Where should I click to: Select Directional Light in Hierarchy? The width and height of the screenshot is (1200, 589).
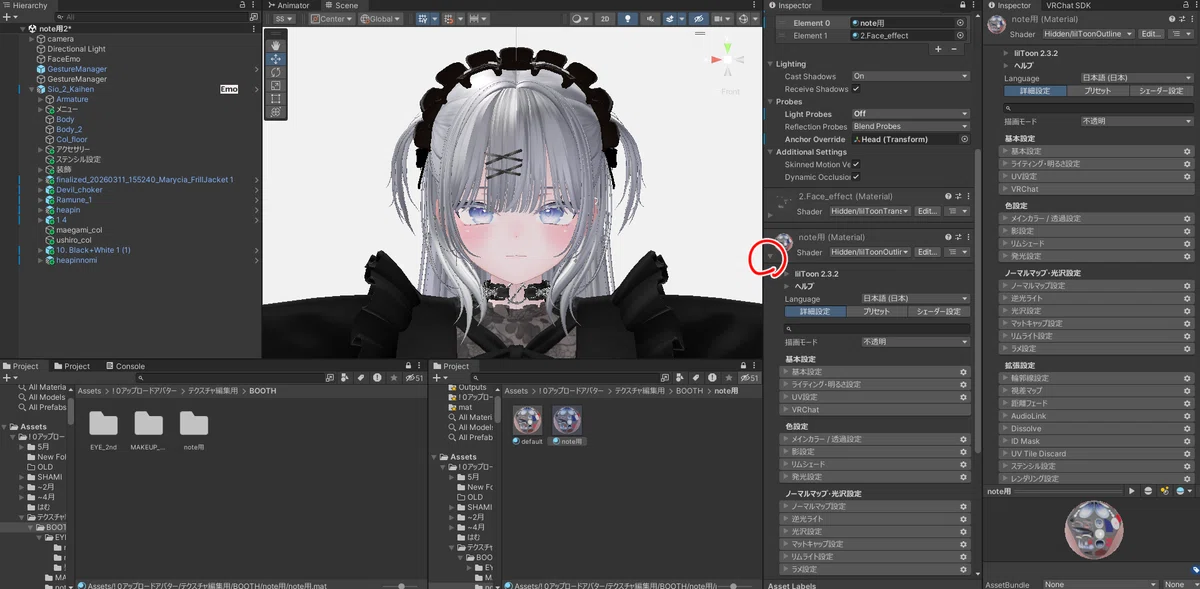pos(76,49)
